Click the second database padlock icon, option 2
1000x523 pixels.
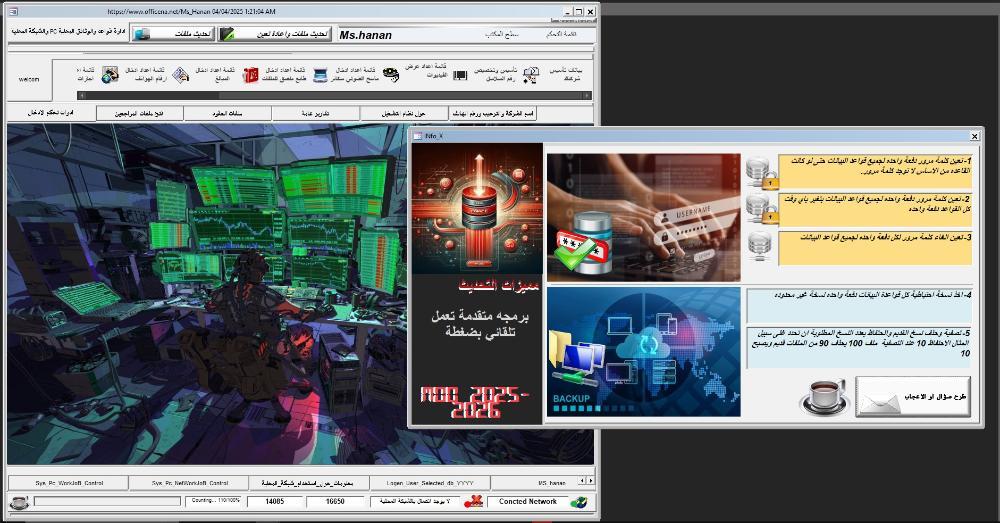(x=762, y=210)
